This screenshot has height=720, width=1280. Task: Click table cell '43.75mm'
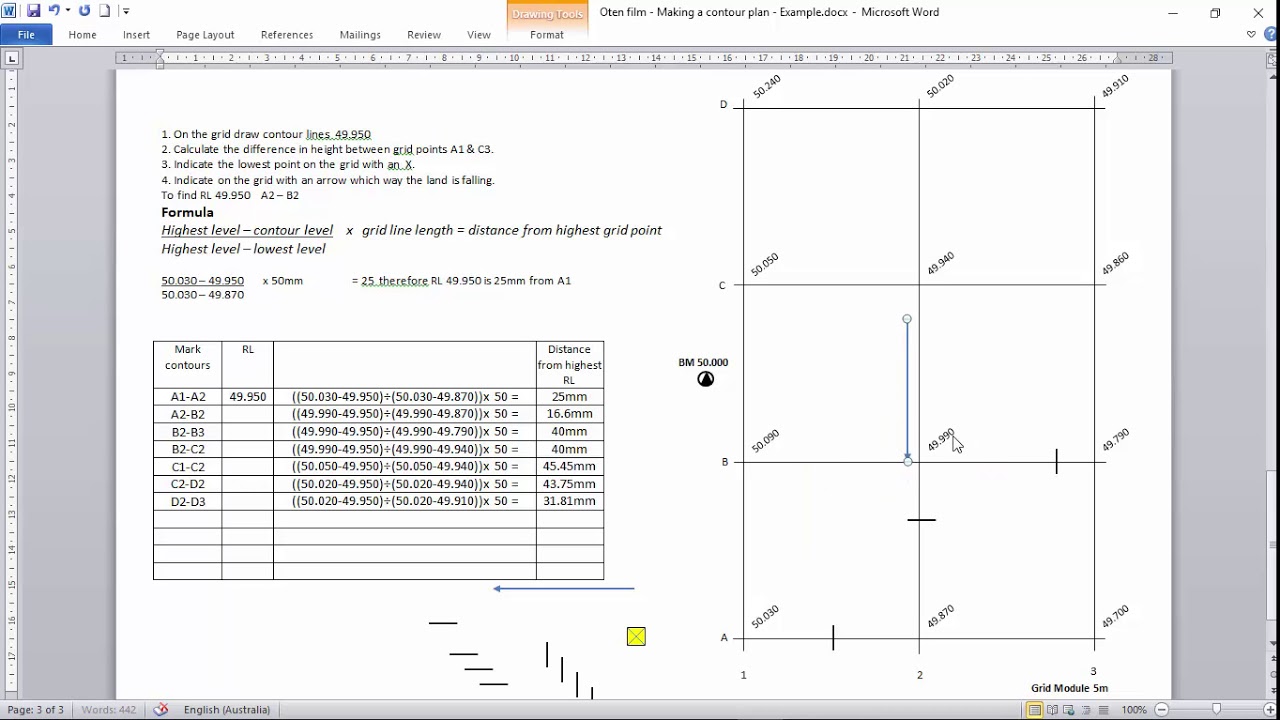[x=569, y=484]
